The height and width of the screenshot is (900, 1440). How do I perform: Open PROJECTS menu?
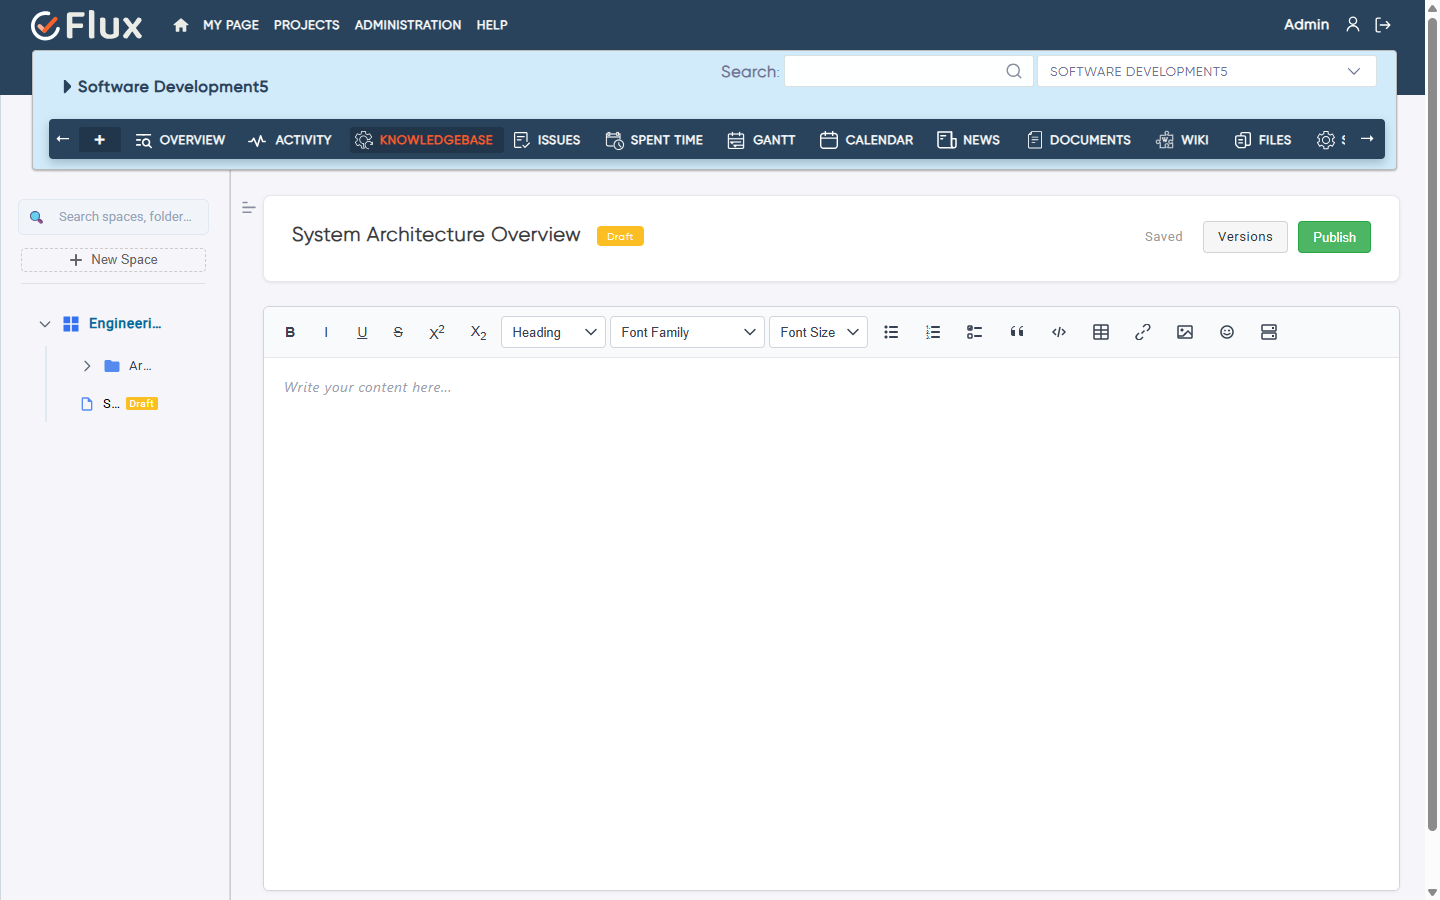point(307,25)
